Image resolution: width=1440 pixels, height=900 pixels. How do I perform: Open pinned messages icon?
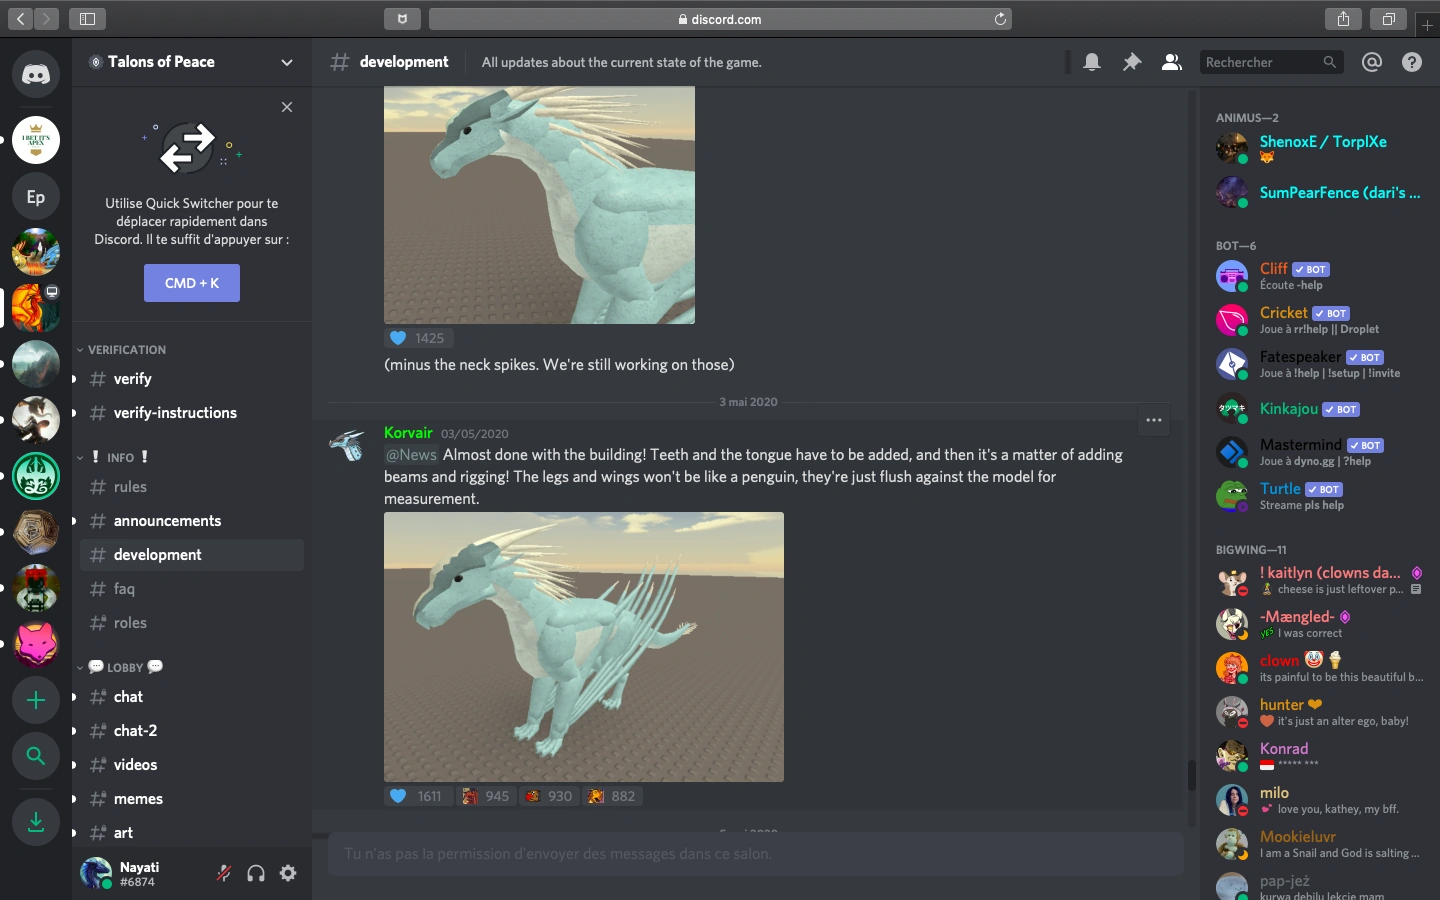coord(1132,62)
